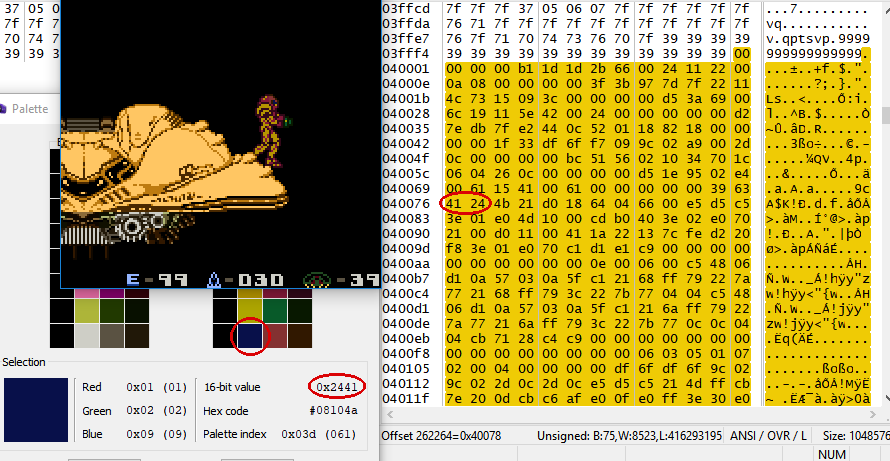The height and width of the screenshot is (461, 890).
Task: Click ASCII text v.qptsvp.9999 in hex editor
Action: 817,39
